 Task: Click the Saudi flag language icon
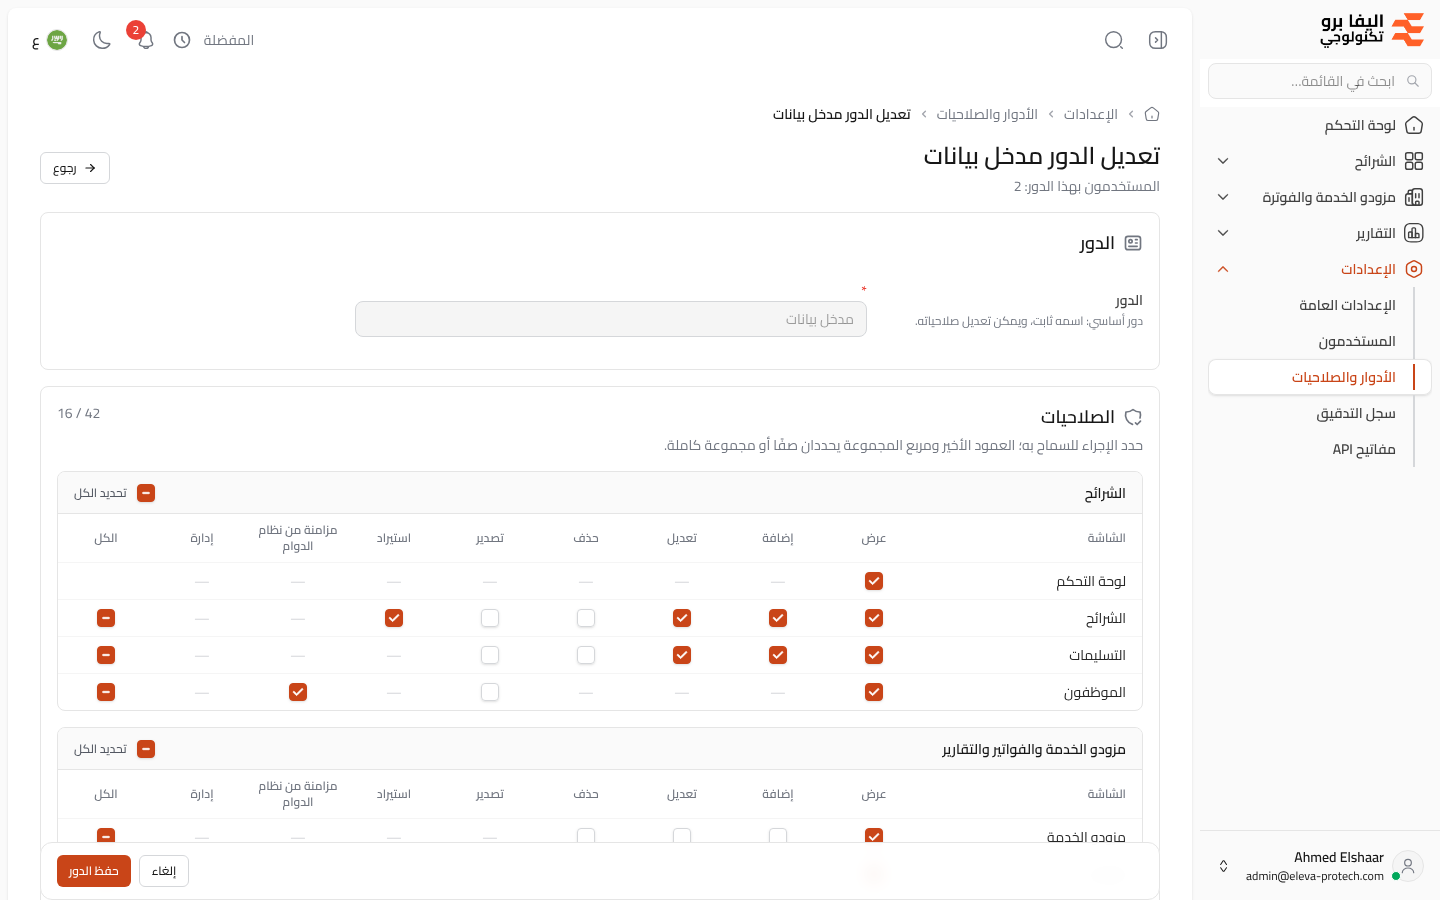tap(57, 40)
